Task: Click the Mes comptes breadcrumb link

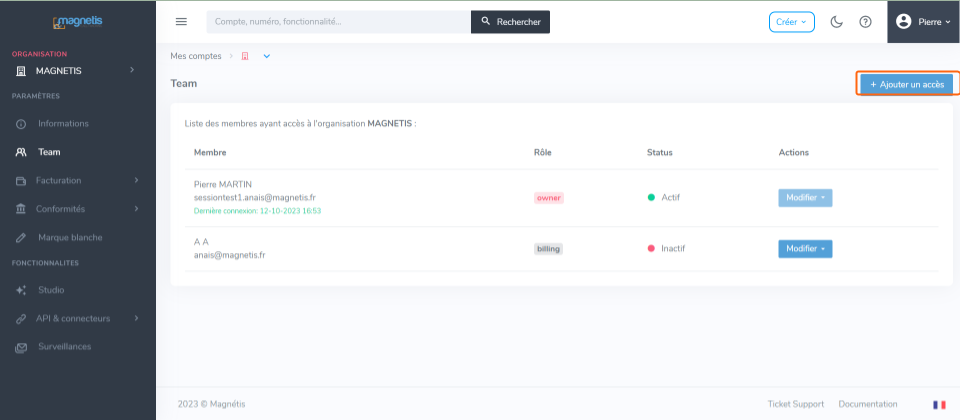Action: tap(196, 56)
